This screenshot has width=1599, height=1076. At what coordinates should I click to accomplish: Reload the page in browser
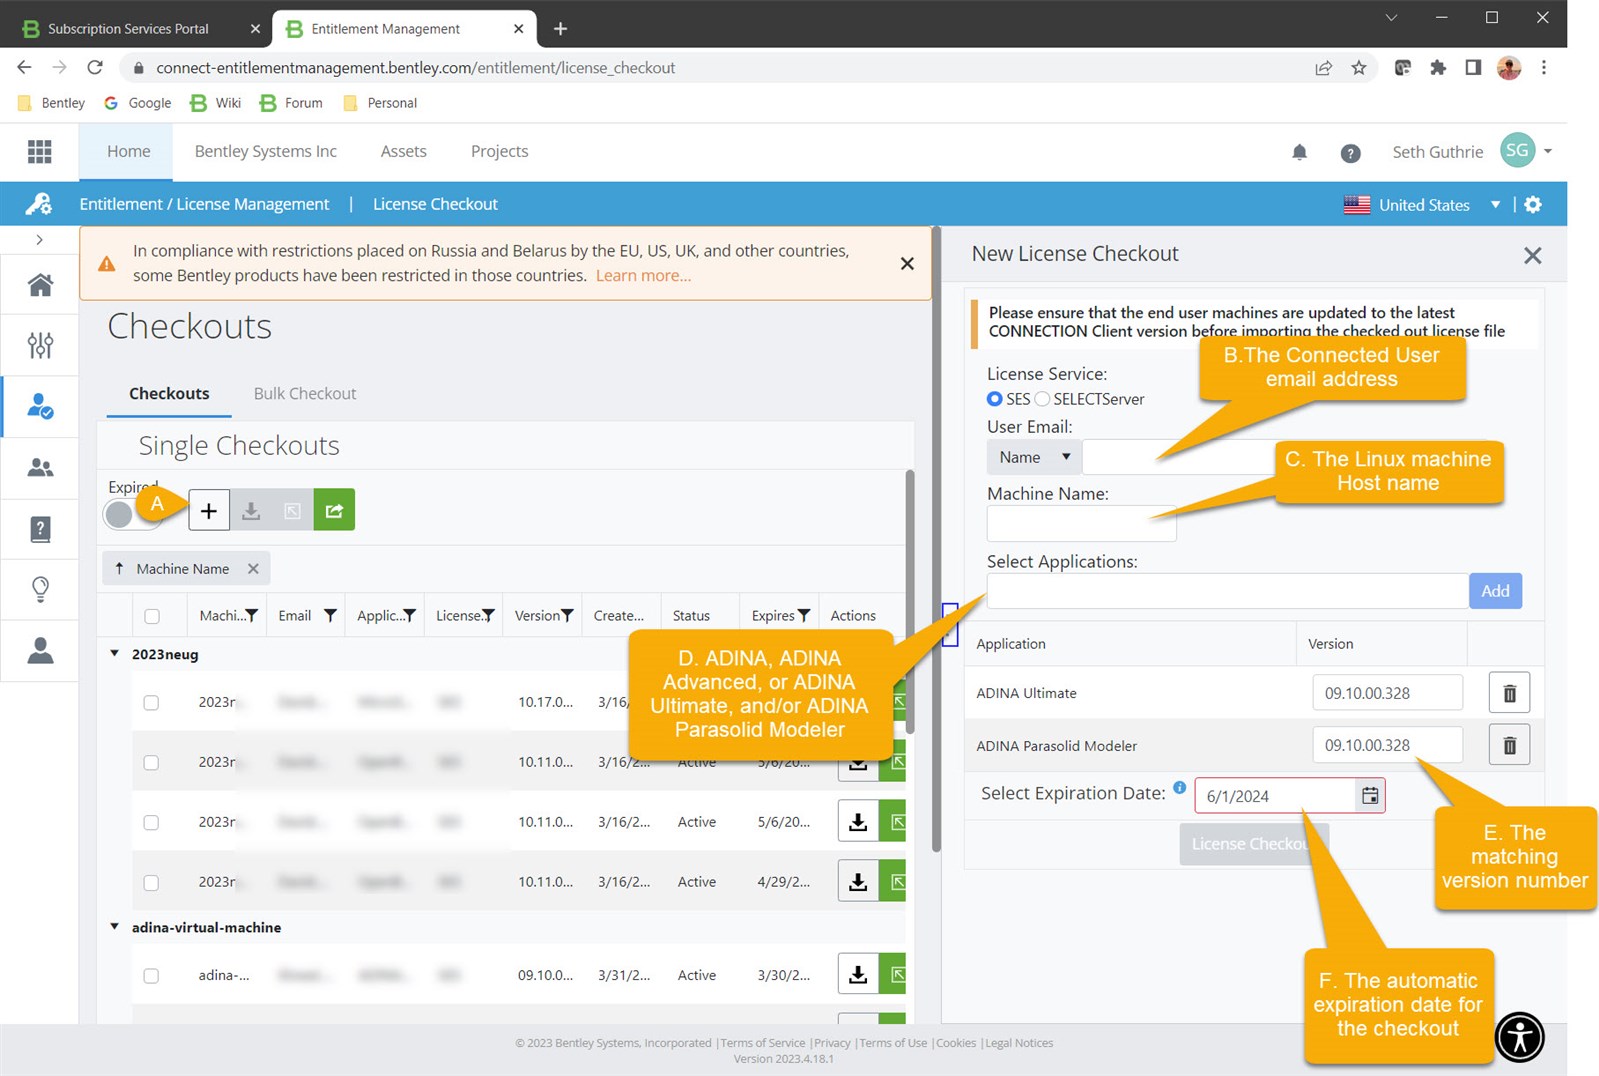95,68
